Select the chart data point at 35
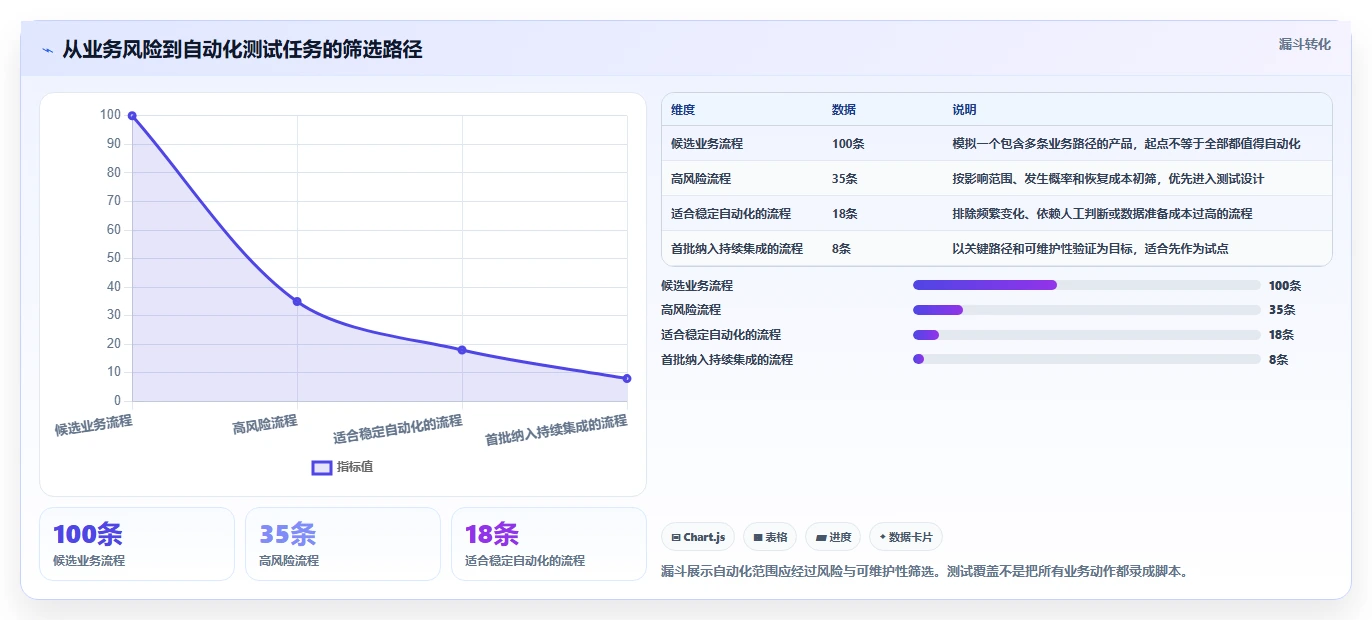 pyautogui.click(x=297, y=302)
